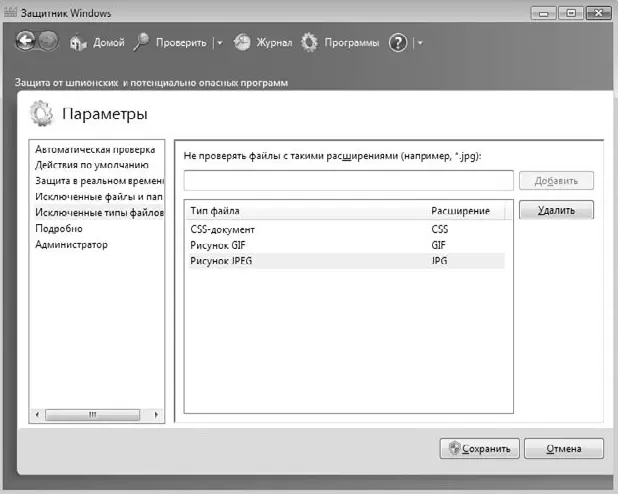Click the sidebar horizontal scrollbar thumb

click(x=93, y=415)
